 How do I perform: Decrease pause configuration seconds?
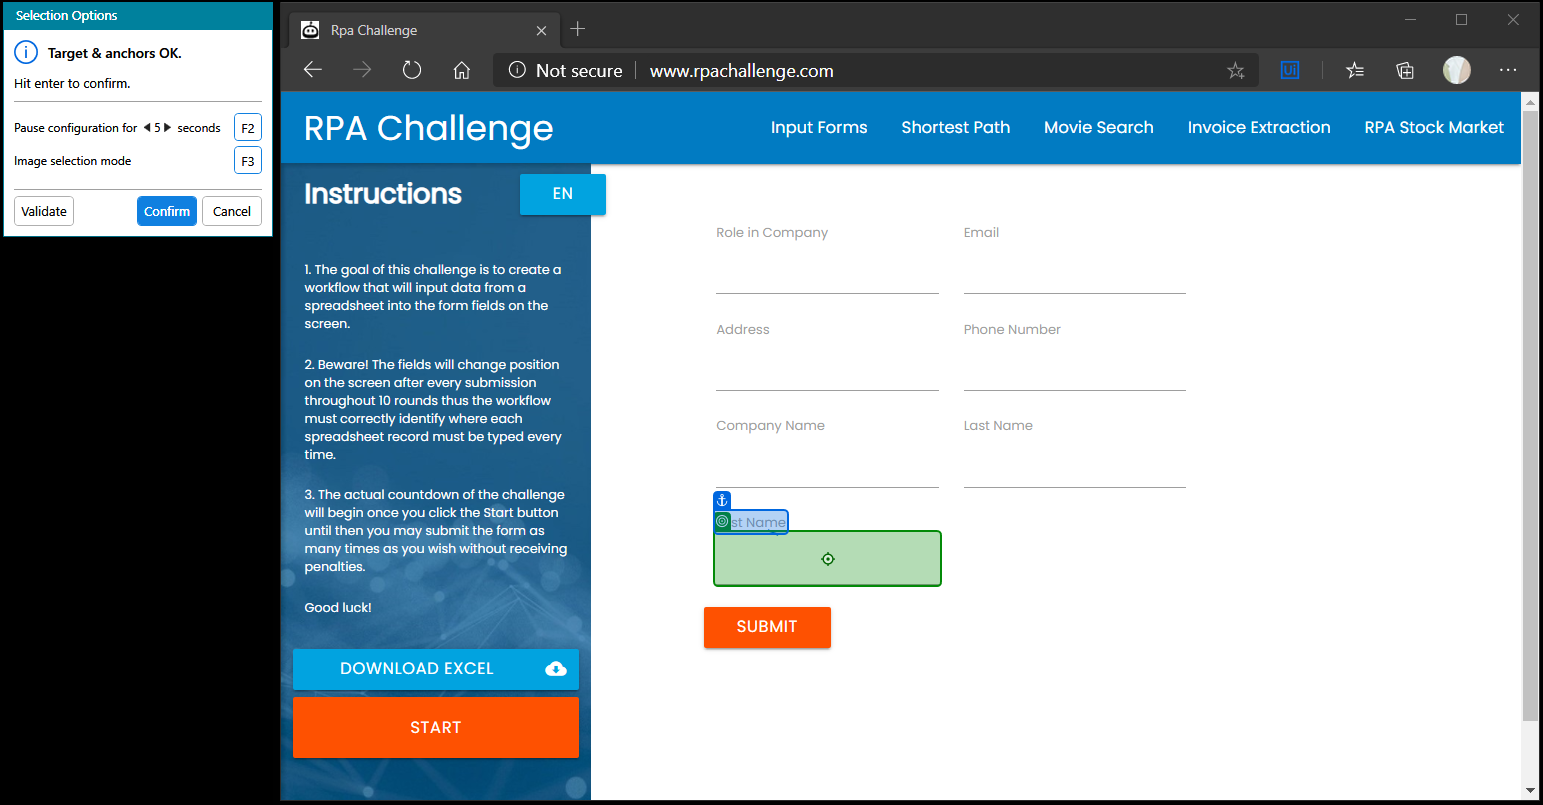coord(147,128)
